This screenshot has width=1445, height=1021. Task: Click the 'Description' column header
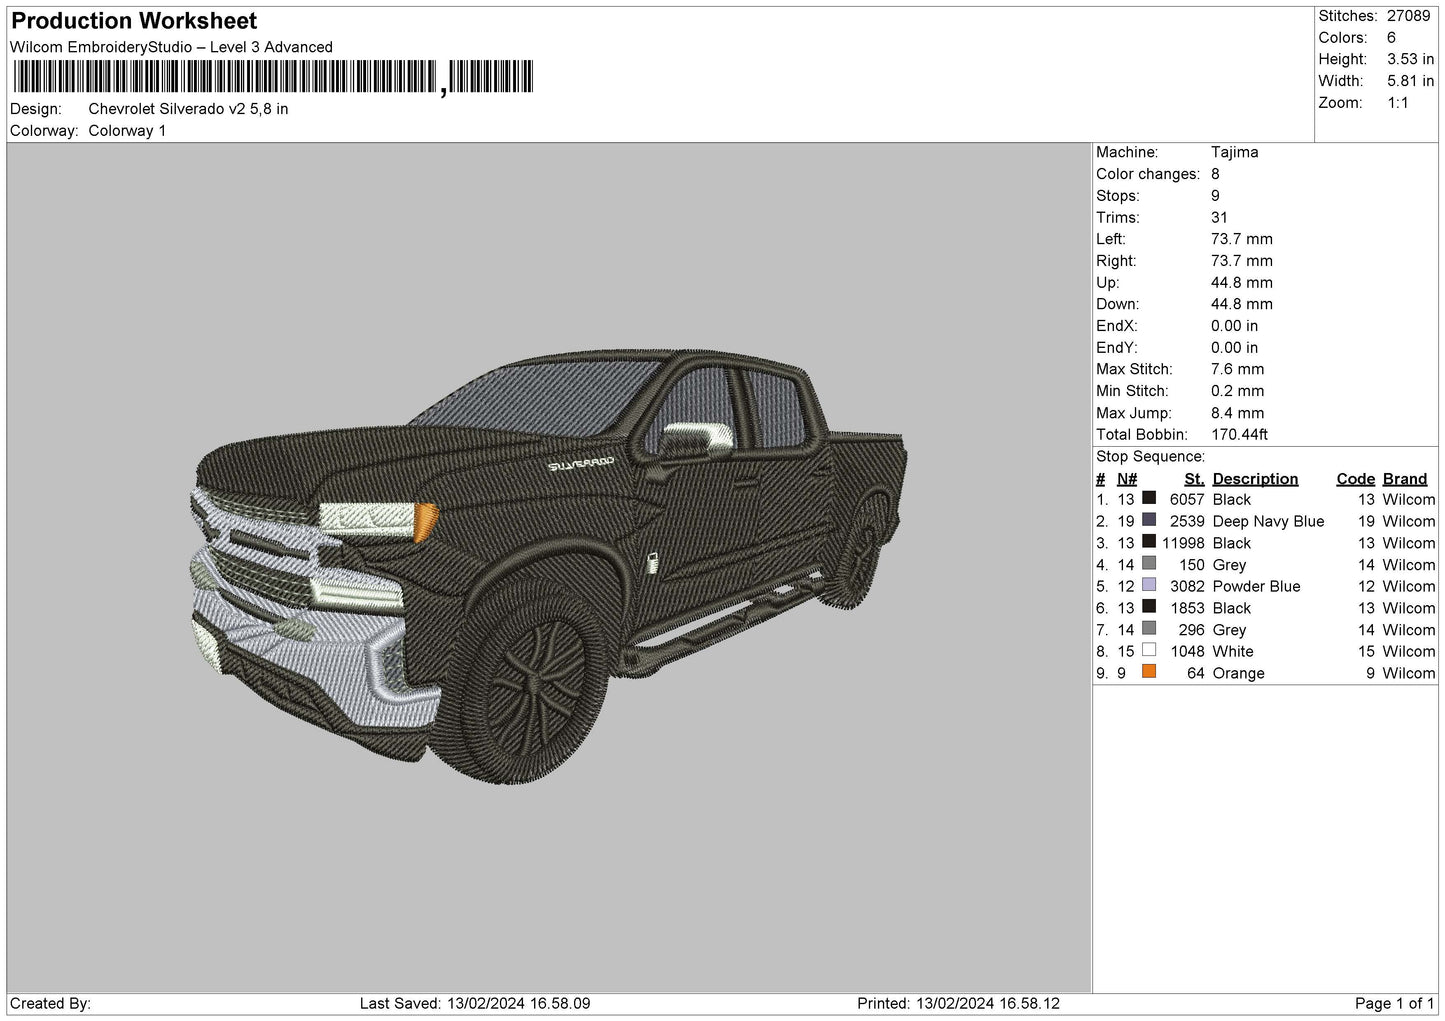[x=1255, y=479]
